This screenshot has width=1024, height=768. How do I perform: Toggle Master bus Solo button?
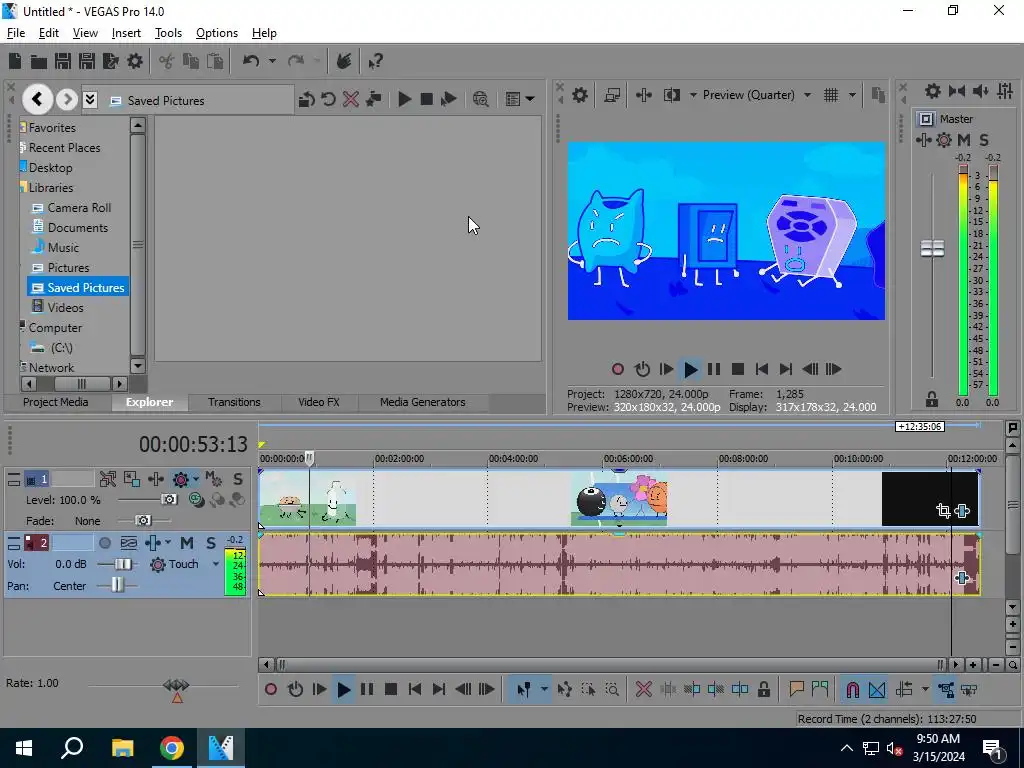pos(984,140)
